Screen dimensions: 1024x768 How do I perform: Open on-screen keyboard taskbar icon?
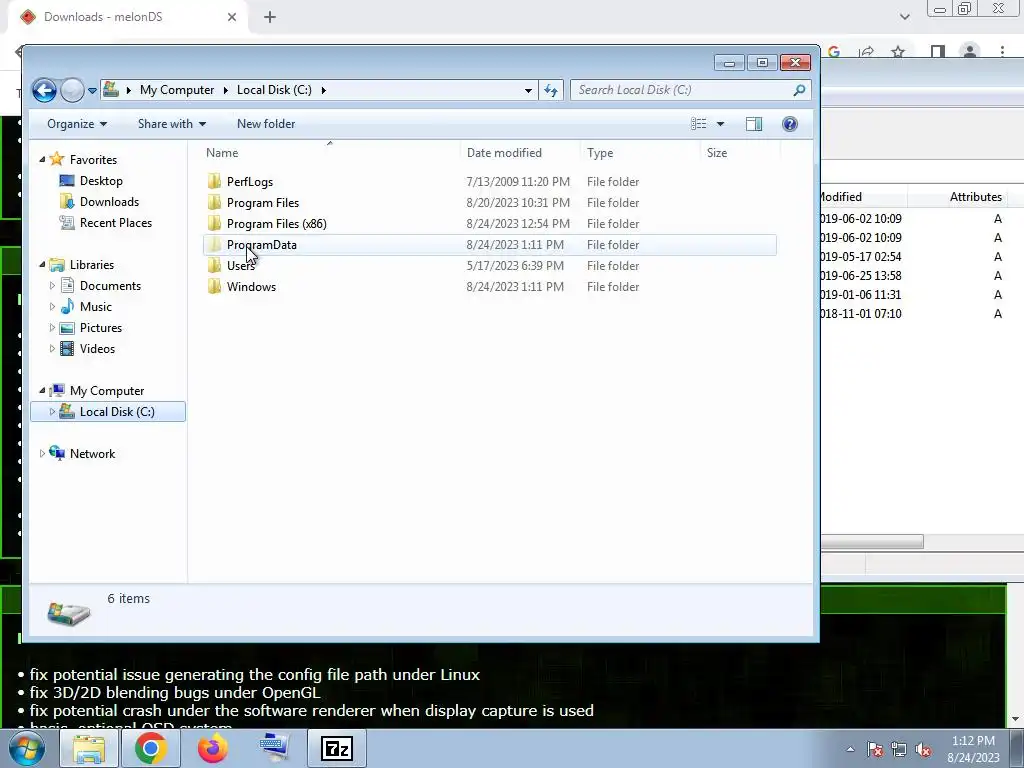pyautogui.click(x=274, y=748)
